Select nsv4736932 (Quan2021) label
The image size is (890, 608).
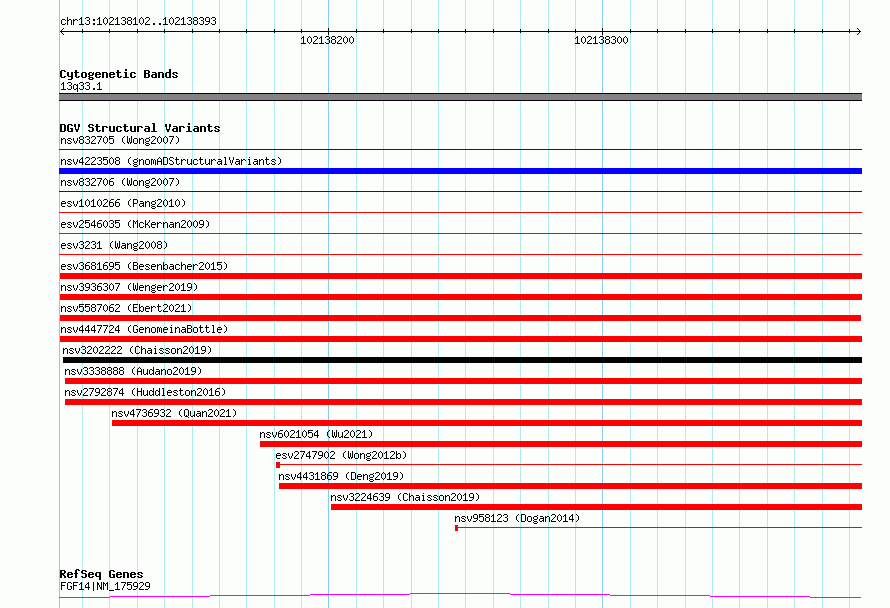tap(174, 413)
